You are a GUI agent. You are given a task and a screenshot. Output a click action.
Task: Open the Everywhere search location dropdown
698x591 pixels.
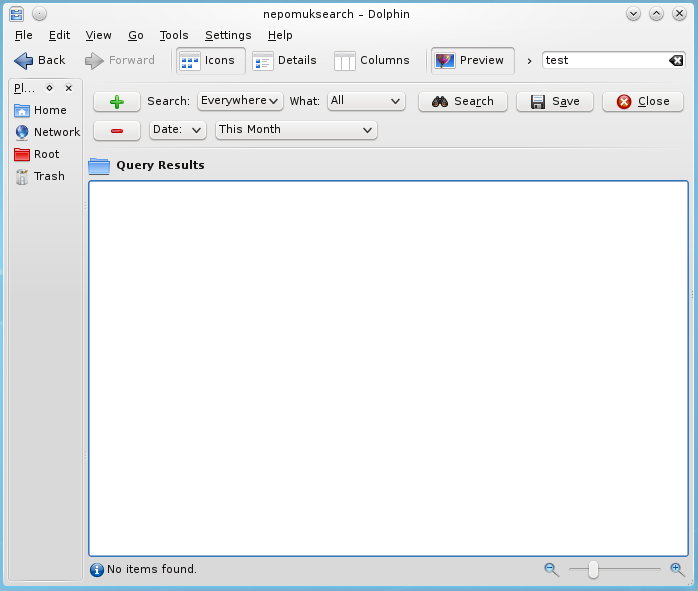click(240, 101)
